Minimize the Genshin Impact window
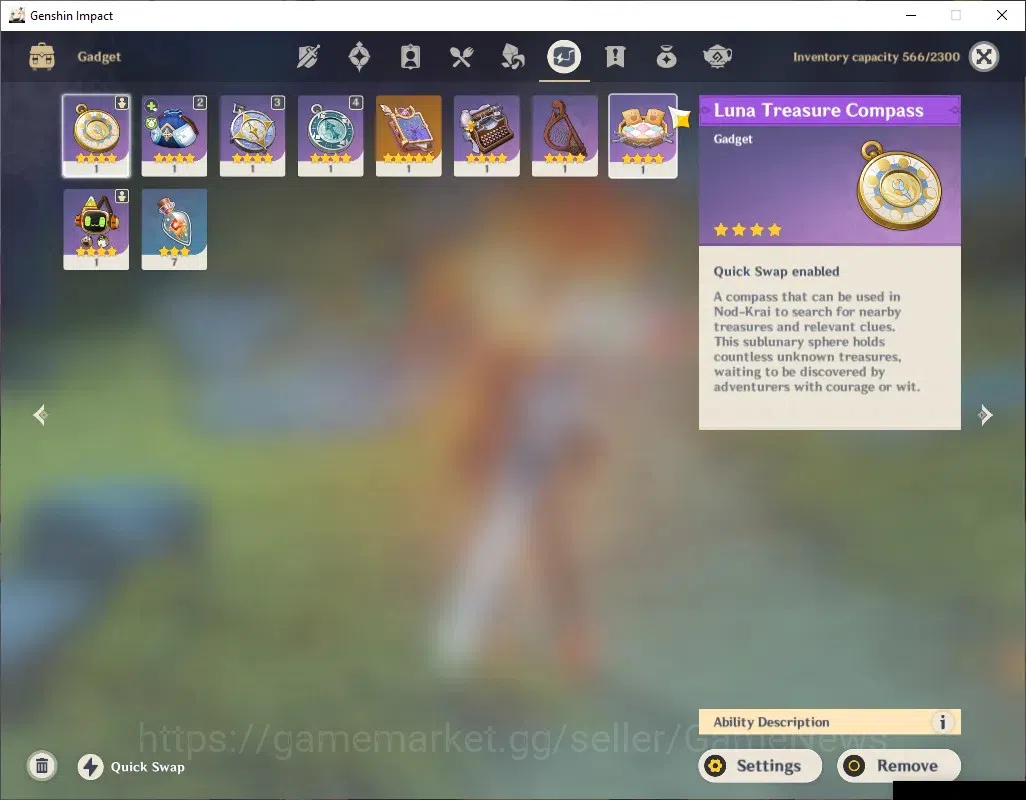 [x=910, y=15]
